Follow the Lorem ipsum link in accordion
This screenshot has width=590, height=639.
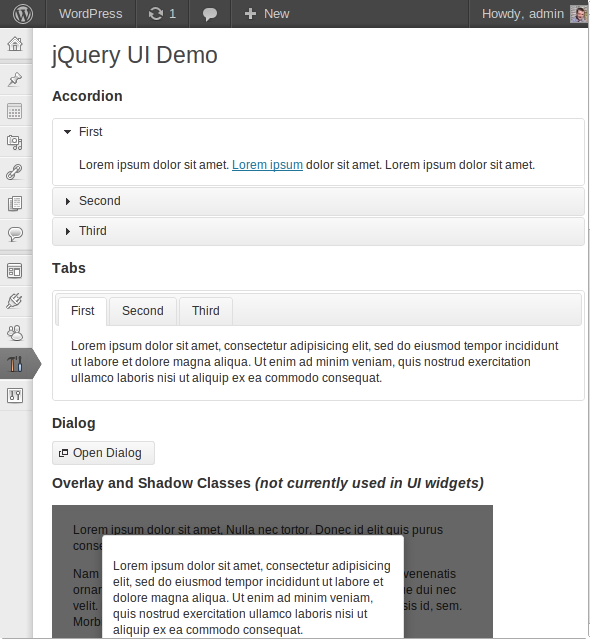tap(267, 165)
